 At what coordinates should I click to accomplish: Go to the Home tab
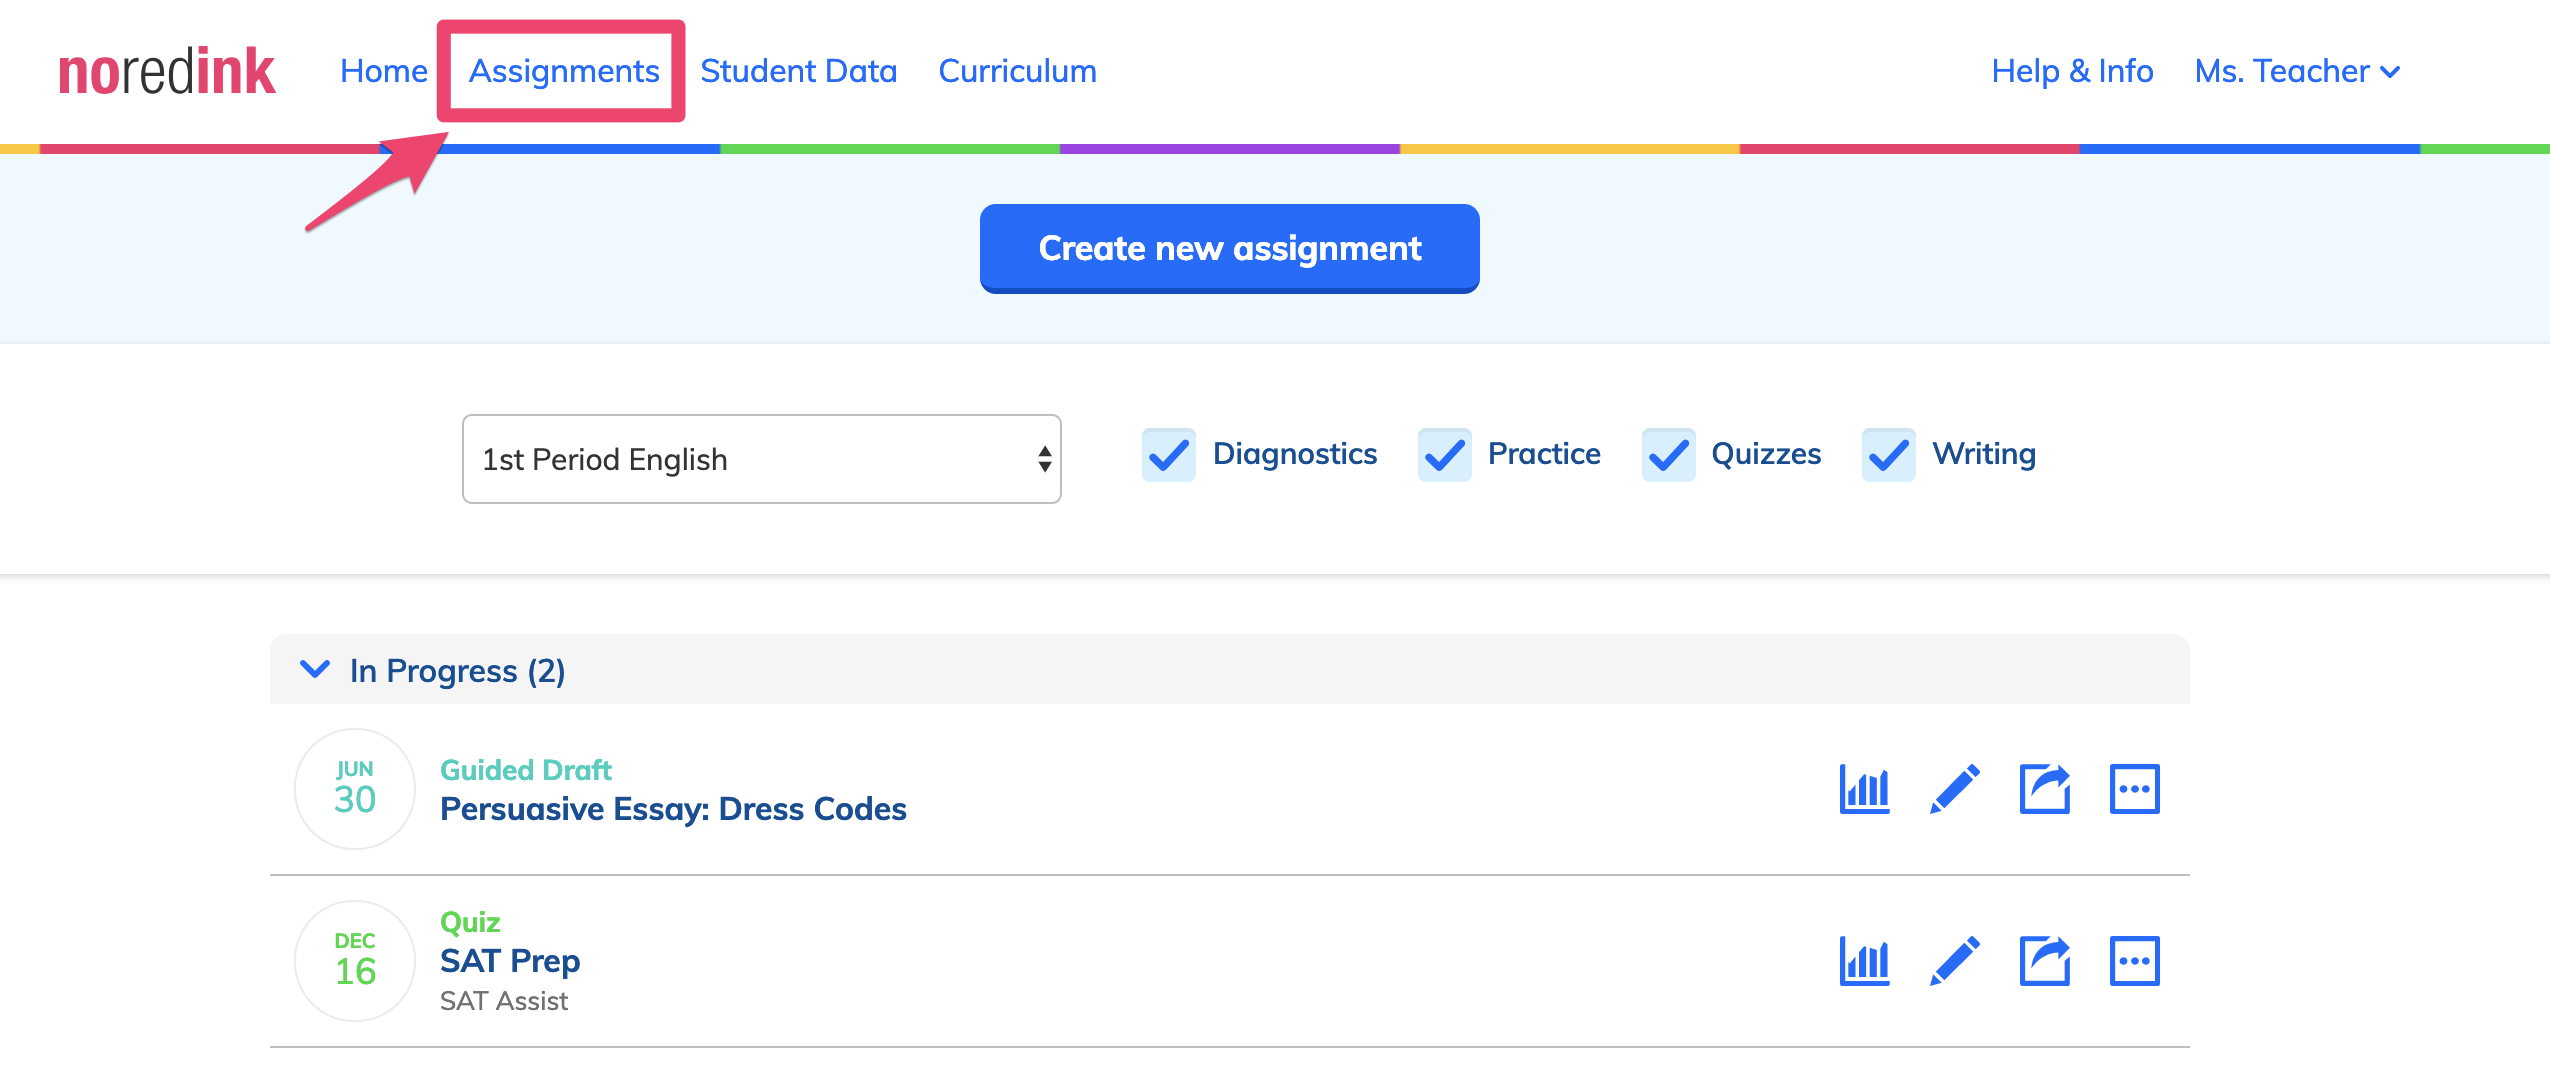click(384, 71)
